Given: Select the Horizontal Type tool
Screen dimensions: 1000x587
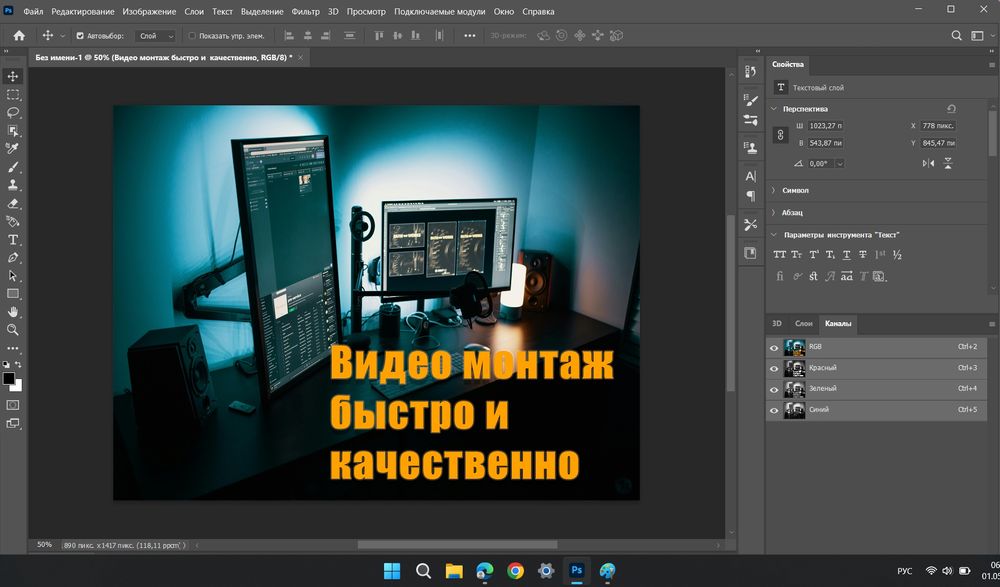Looking at the screenshot, I should 13,240.
